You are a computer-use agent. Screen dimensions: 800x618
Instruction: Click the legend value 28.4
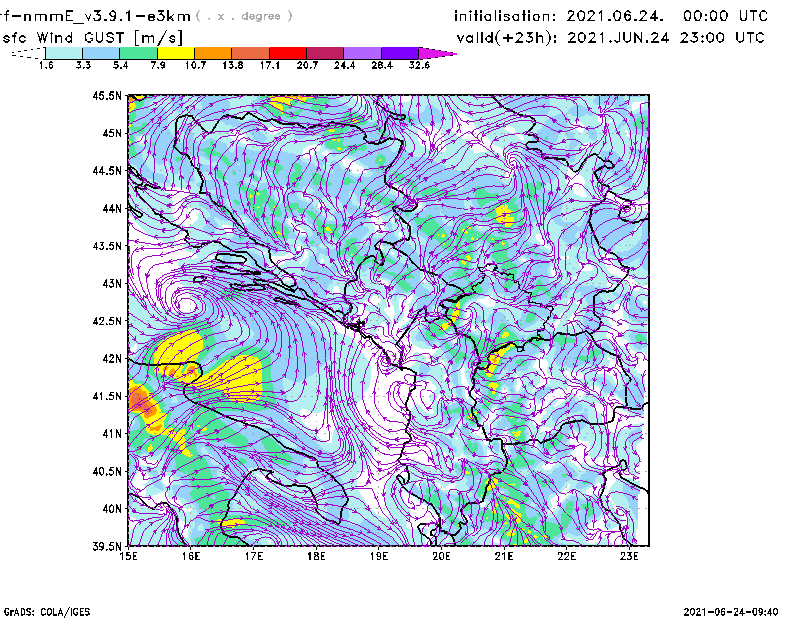pos(382,65)
